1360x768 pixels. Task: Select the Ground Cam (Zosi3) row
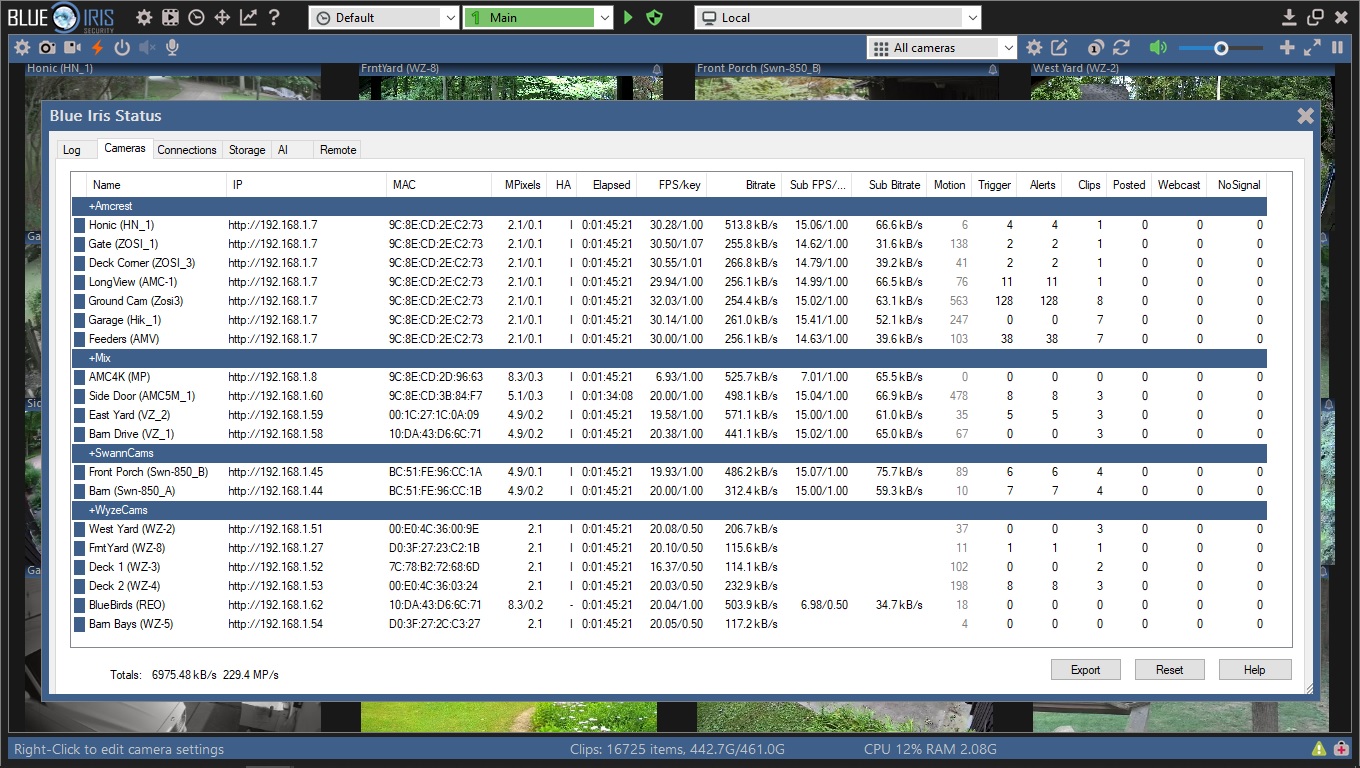[670, 301]
